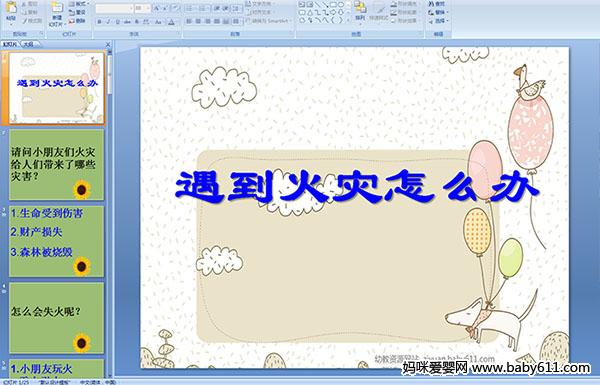Open the font name combo box
Viewport: 600px width, 385px height.
tap(114, 8)
